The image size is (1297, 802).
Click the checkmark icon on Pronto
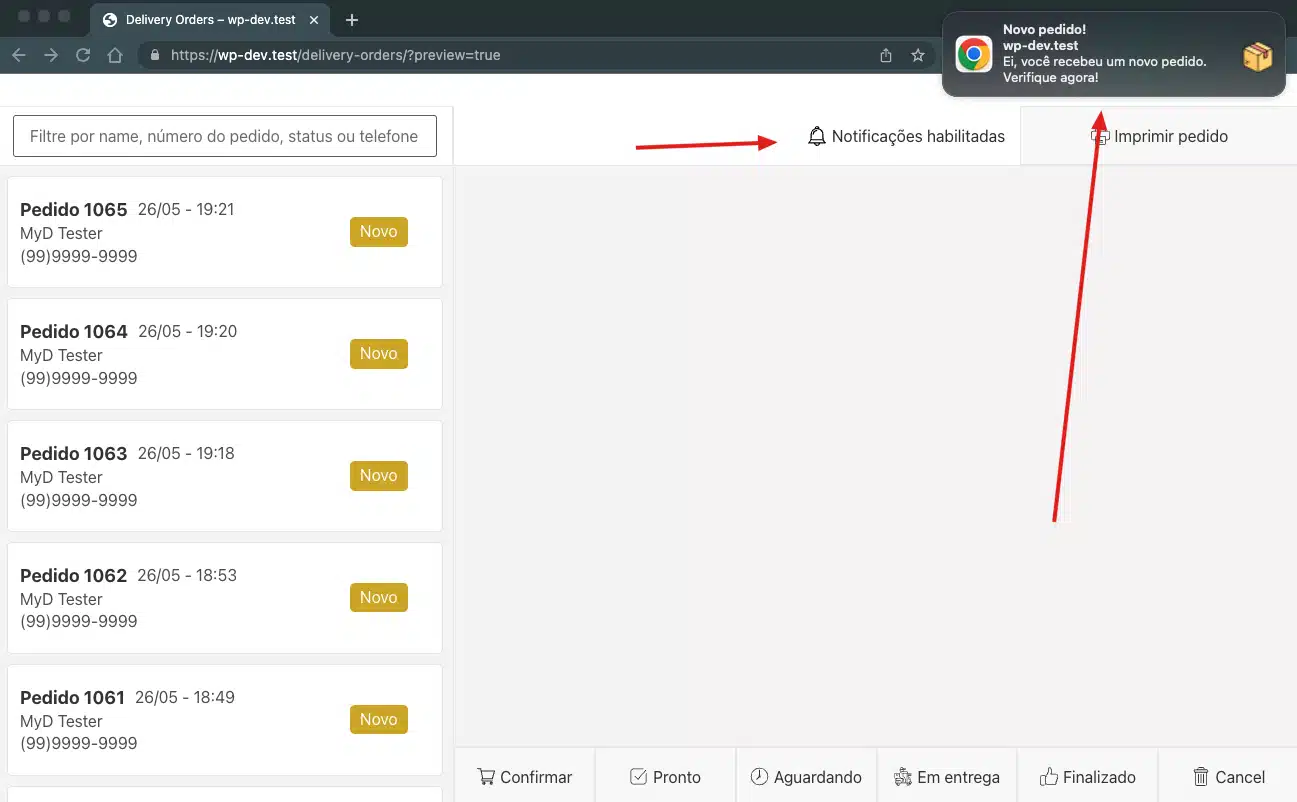(x=639, y=777)
